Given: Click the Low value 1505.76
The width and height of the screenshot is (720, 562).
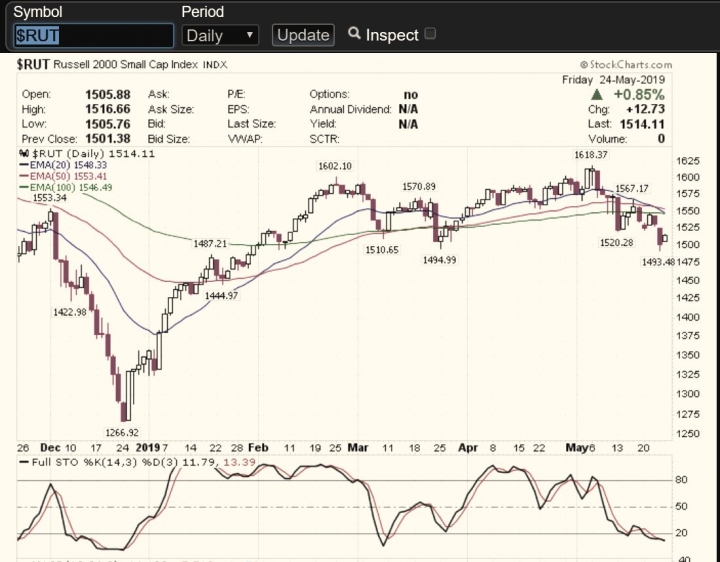Looking at the screenshot, I should [x=108, y=124].
